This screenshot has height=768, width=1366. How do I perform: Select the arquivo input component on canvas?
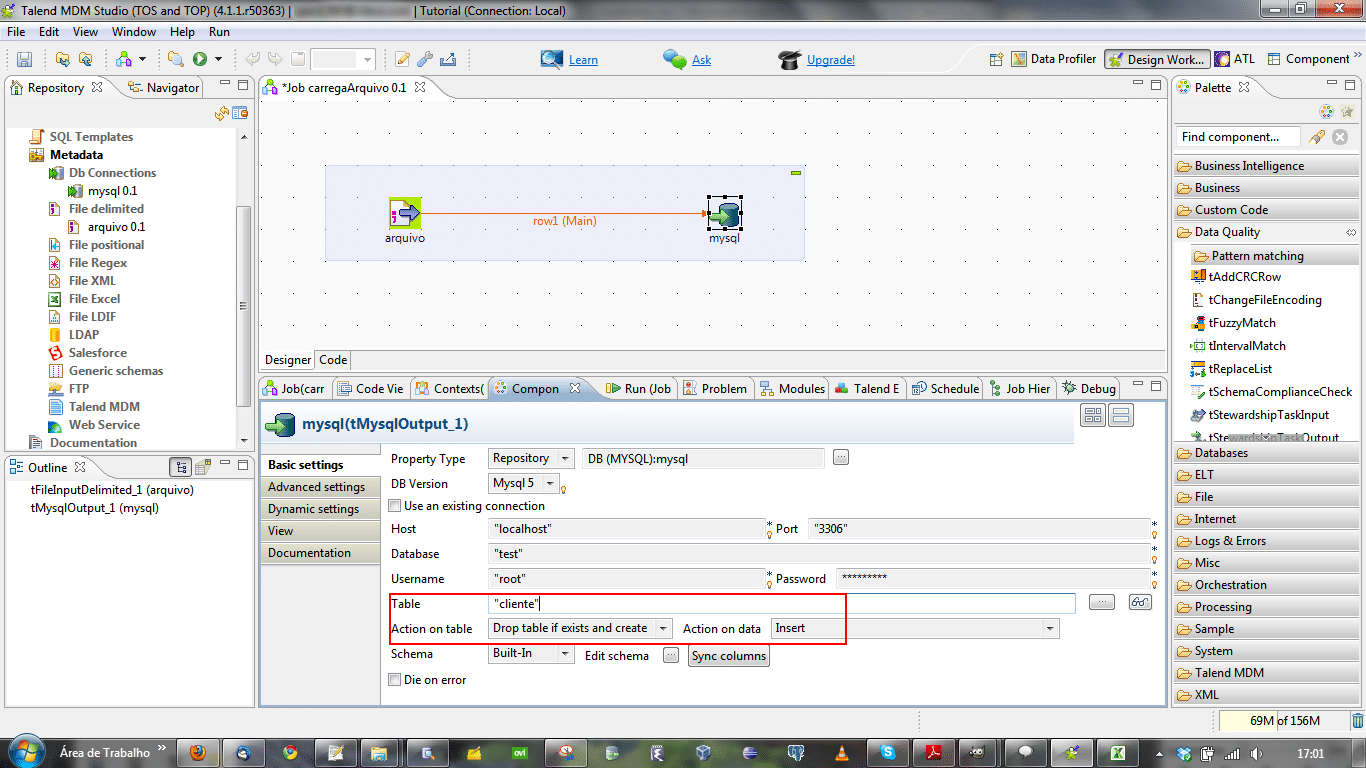405,213
